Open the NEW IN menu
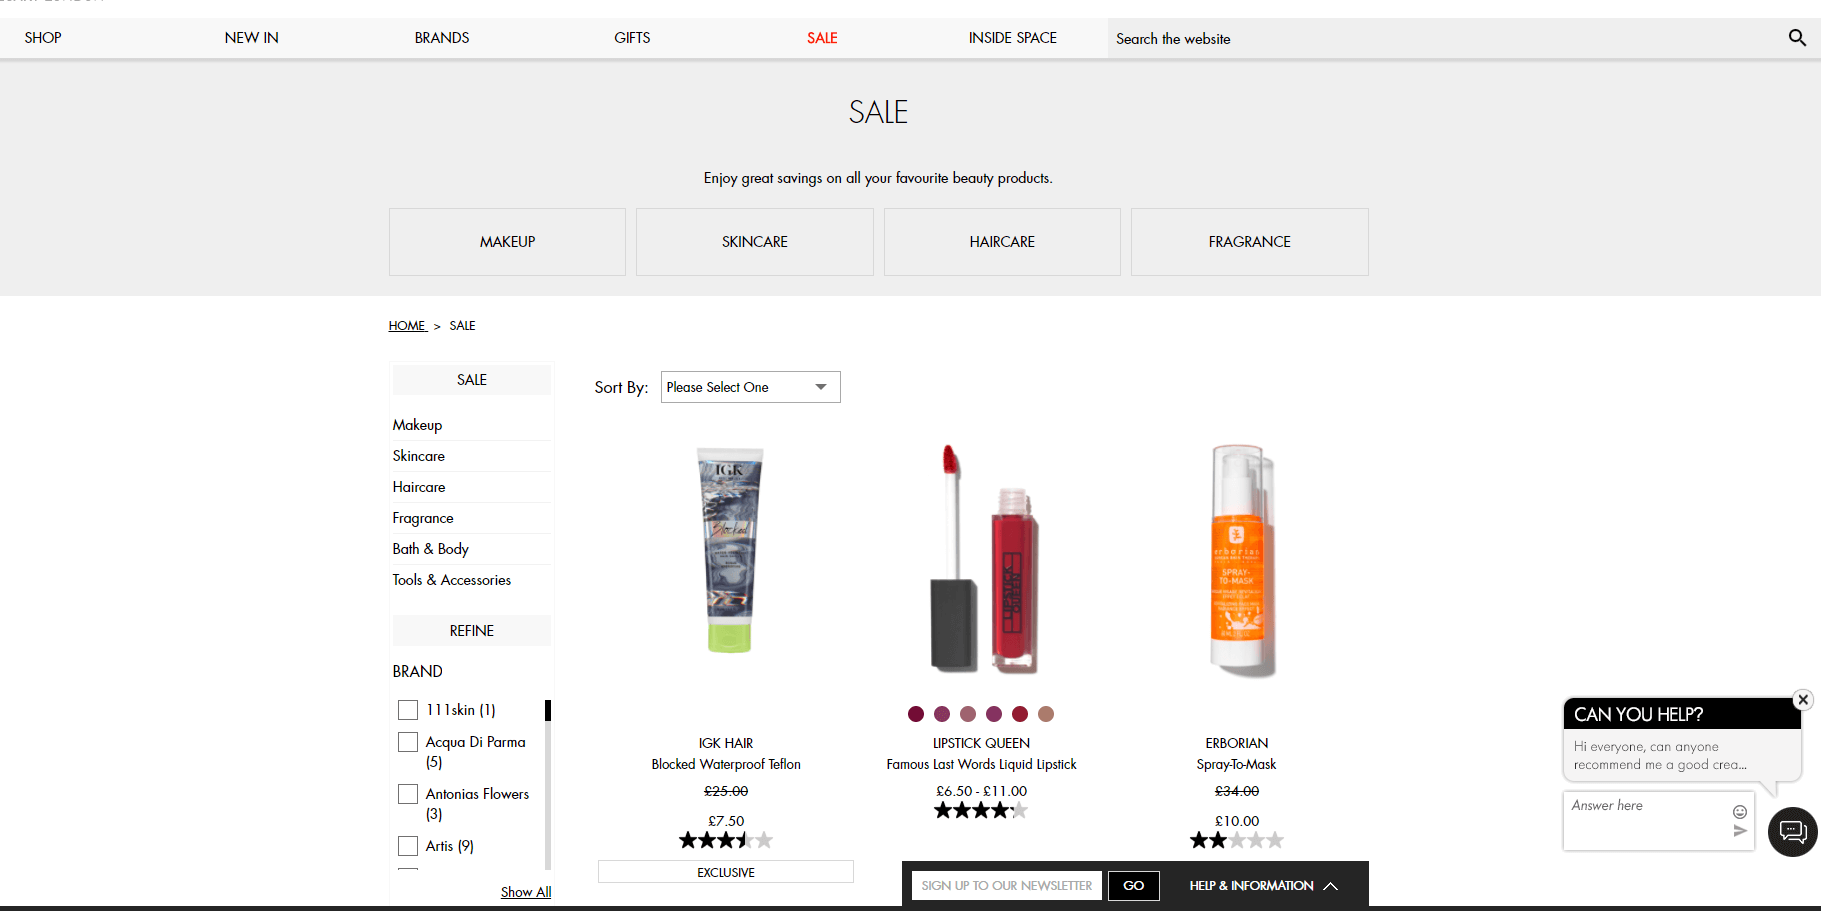Image resolution: width=1821 pixels, height=911 pixels. point(252,38)
